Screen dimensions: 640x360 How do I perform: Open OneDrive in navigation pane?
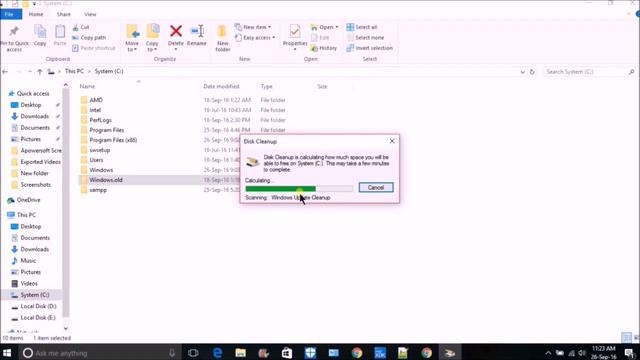click(x=29, y=200)
